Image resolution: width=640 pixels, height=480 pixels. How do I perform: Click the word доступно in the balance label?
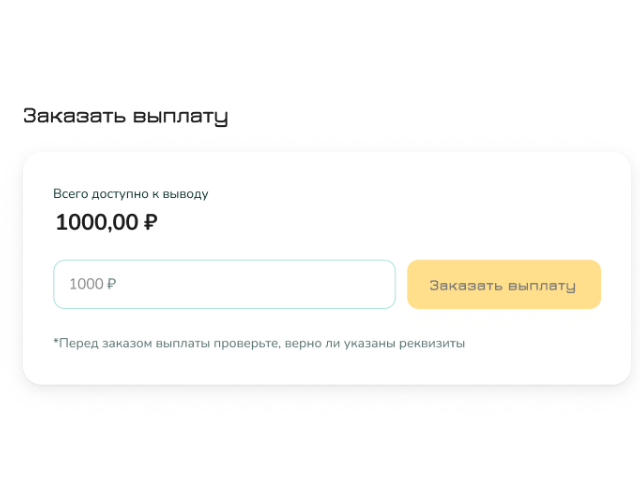[118, 194]
